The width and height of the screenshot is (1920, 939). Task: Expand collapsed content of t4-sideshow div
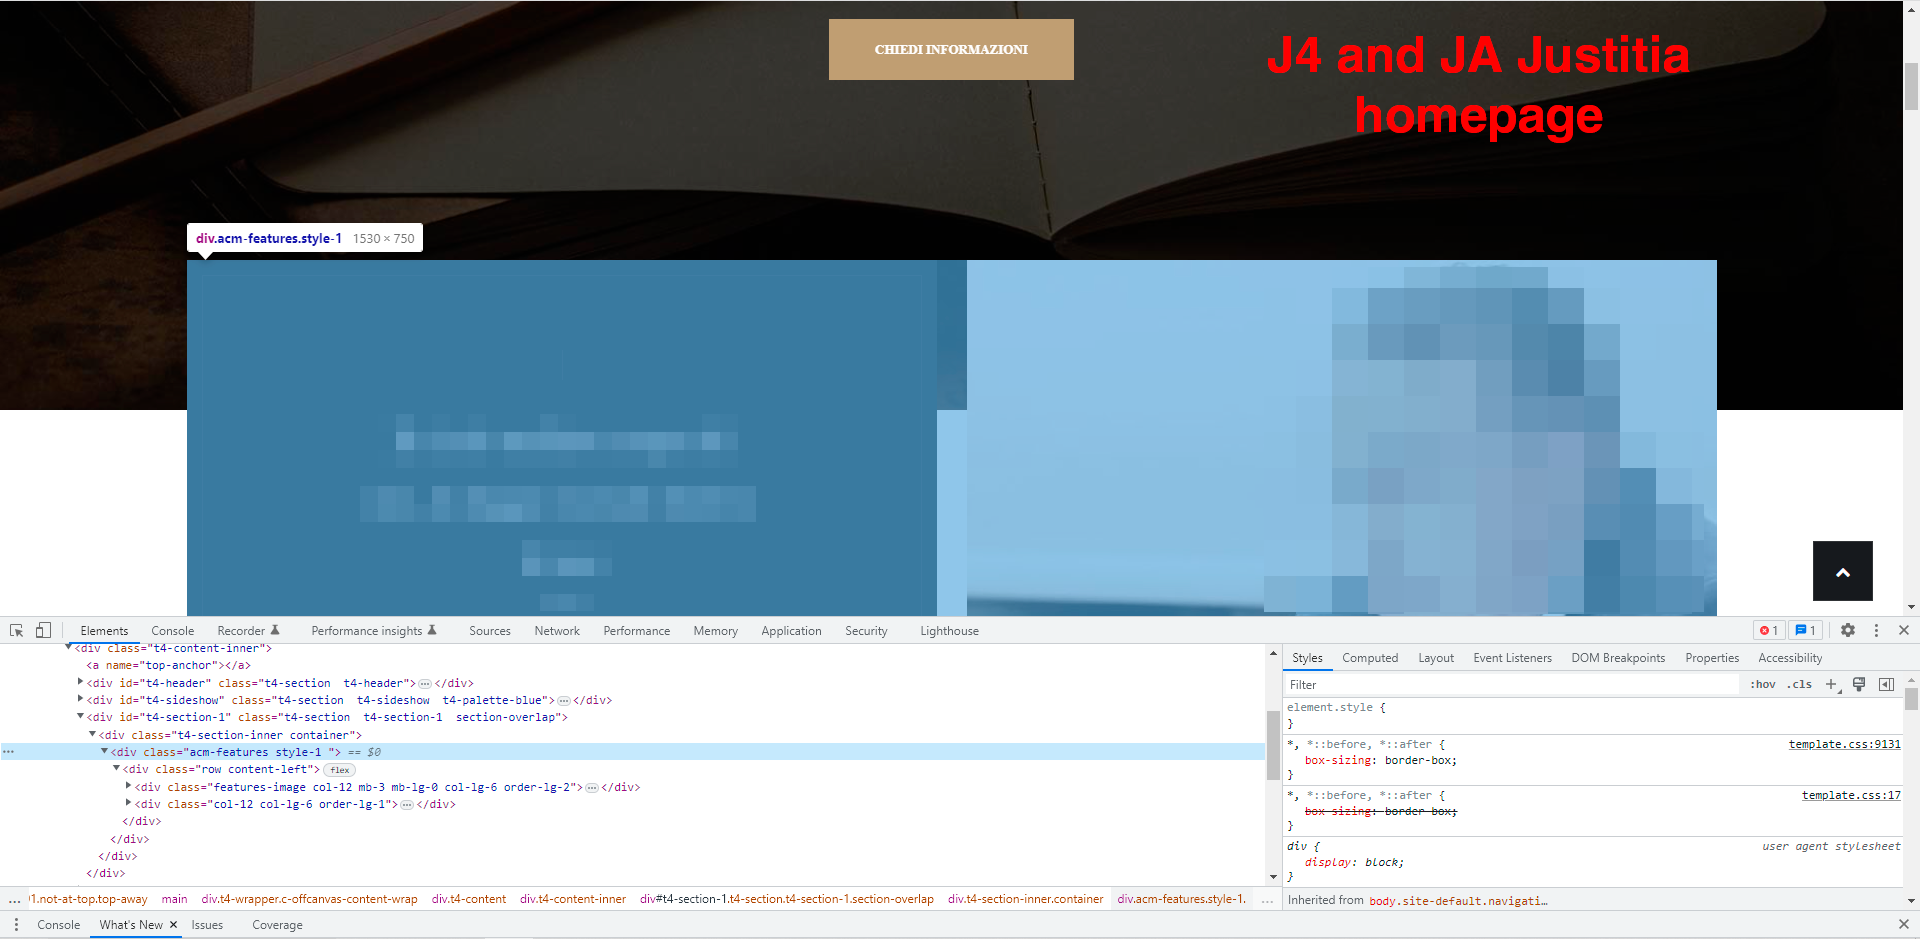[x=564, y=701]
